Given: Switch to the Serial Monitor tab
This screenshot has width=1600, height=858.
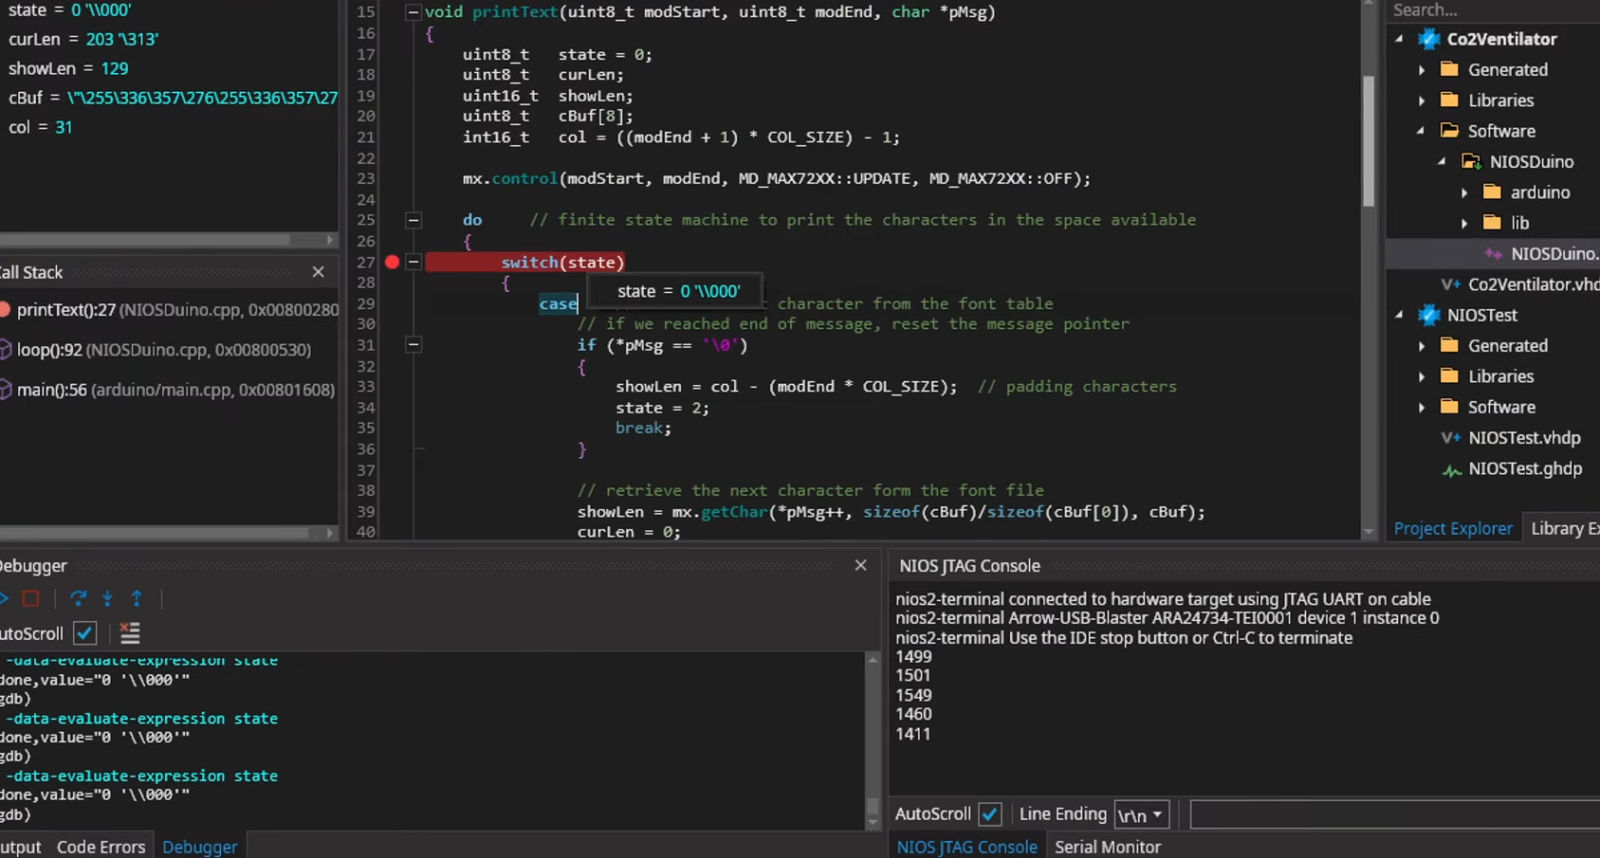Looking at the screenshot, I should [1107, 847].
